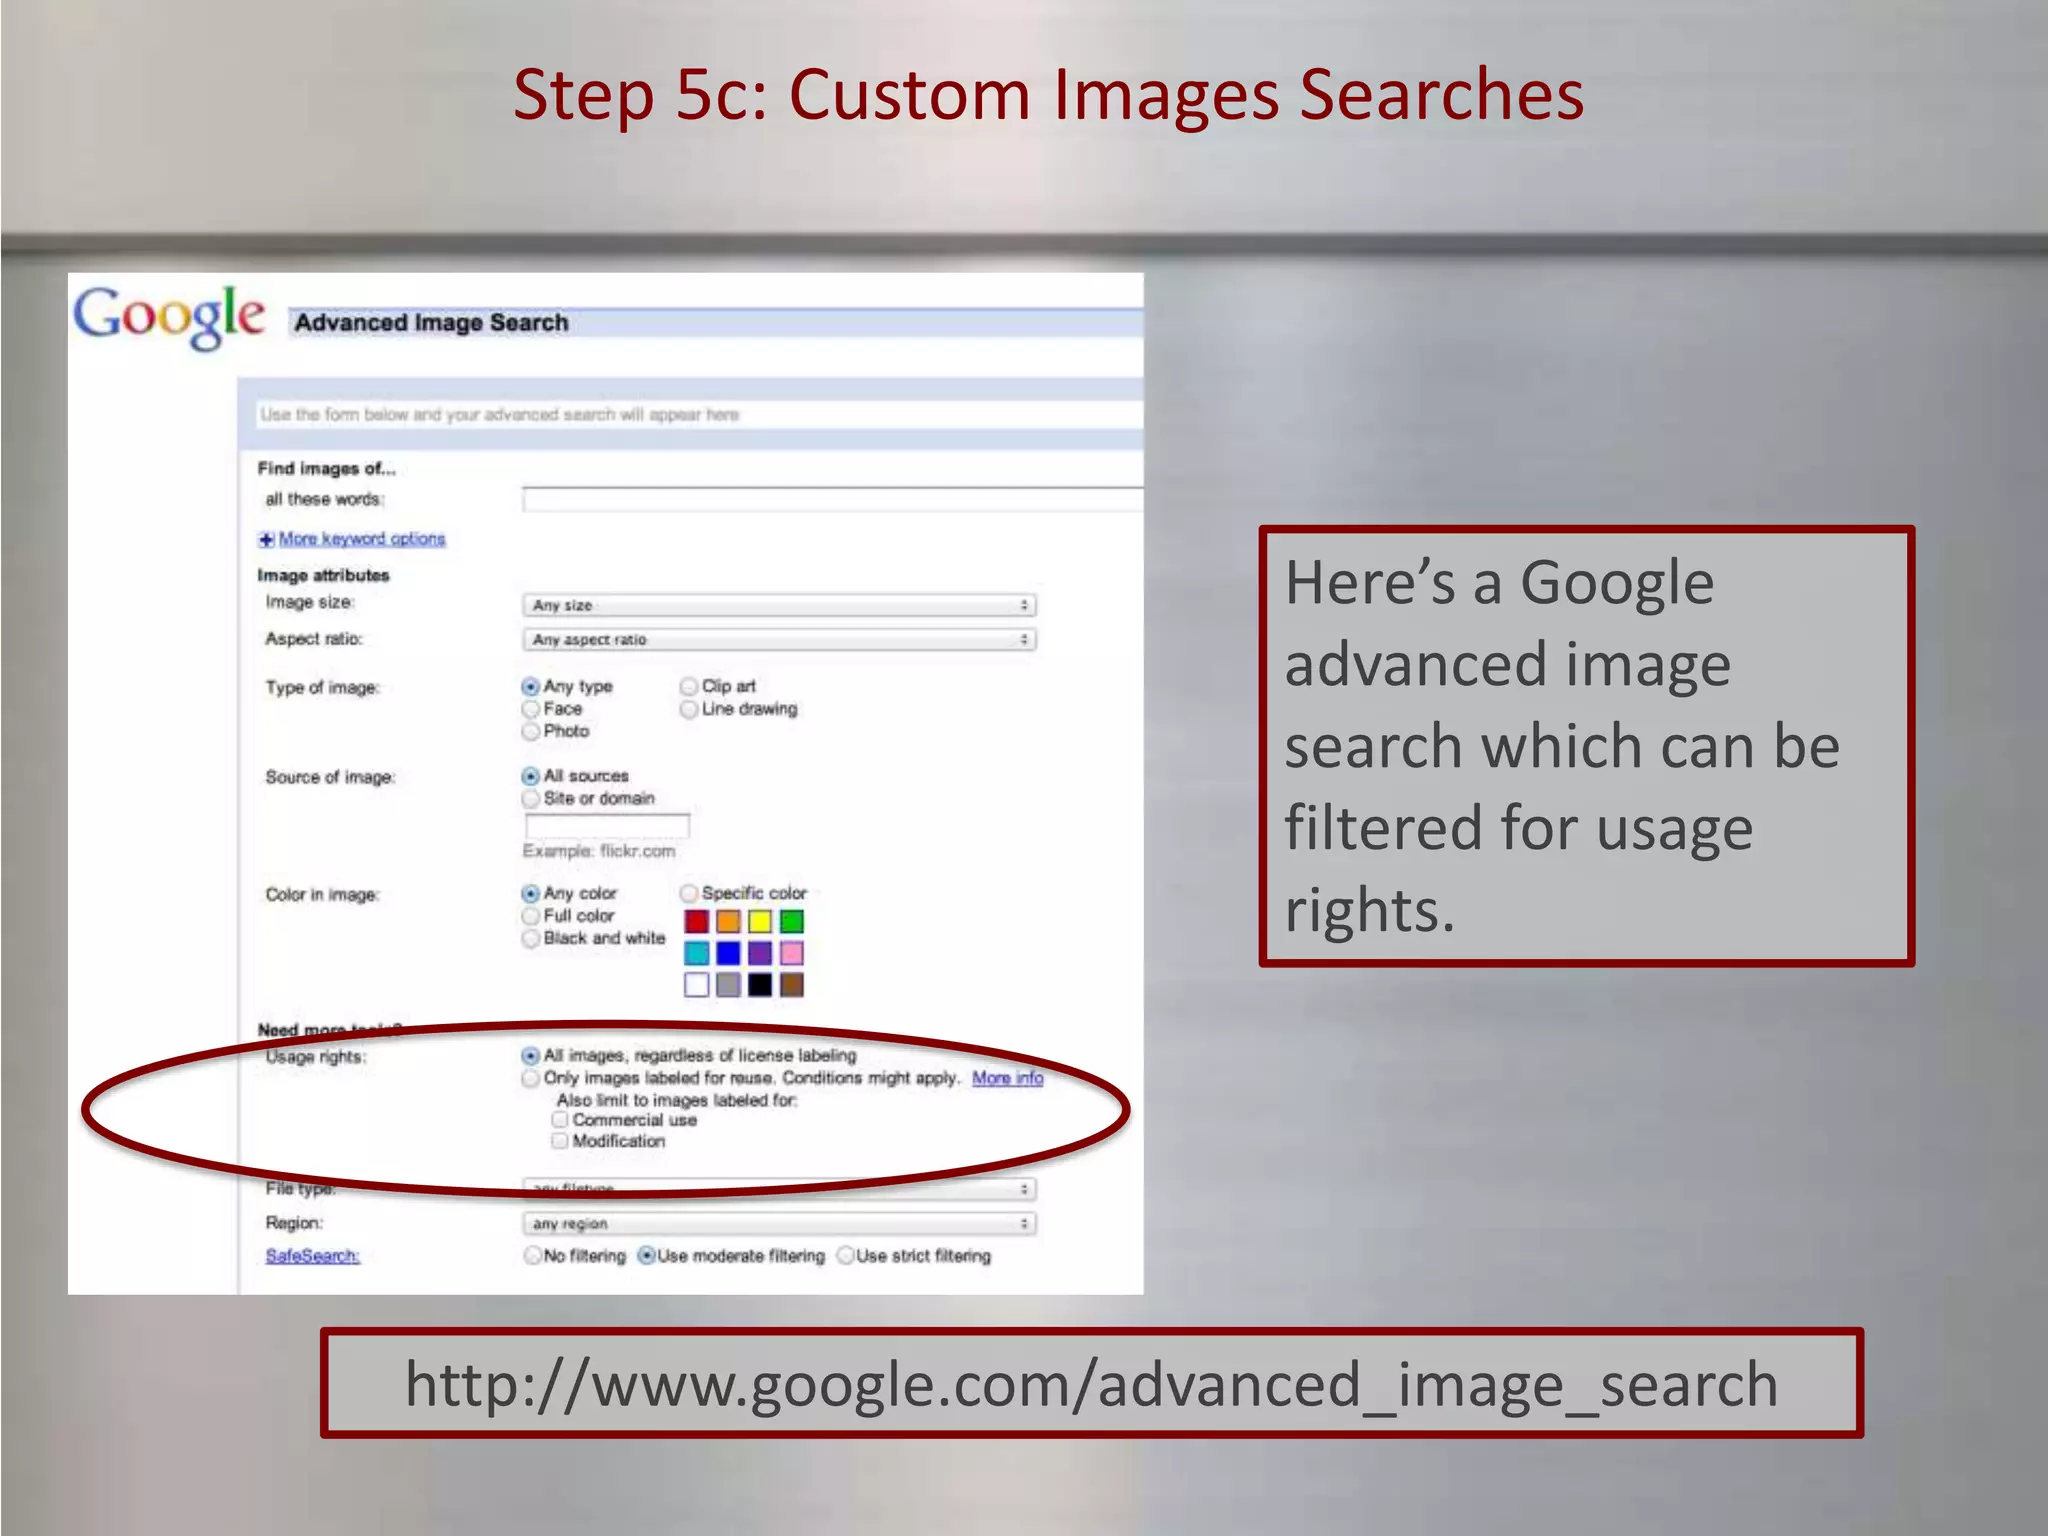2048x1536 pixels.
Task: Open the SafeSearch link
Action: (x=312, y=1256)
